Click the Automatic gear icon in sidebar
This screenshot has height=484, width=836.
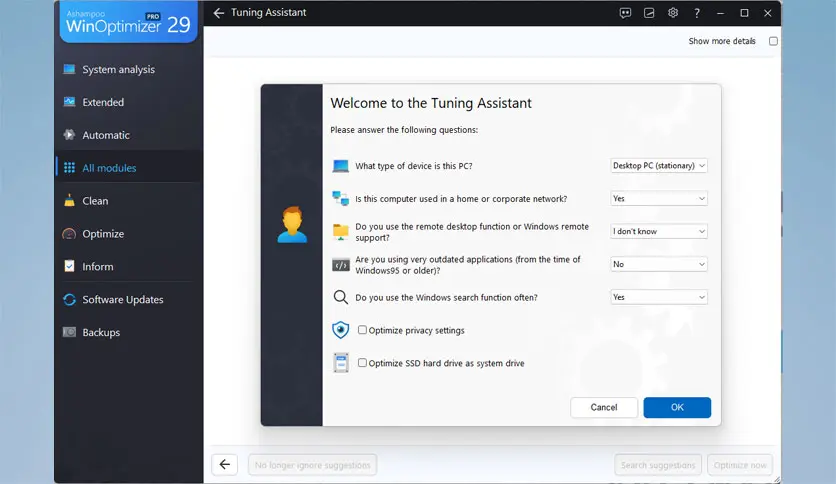coord(69,135)
